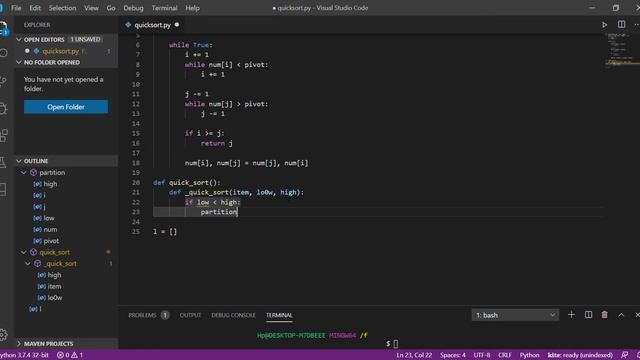
Task: Select low variable under partition in Outline
Action: [x=49, y=218]
